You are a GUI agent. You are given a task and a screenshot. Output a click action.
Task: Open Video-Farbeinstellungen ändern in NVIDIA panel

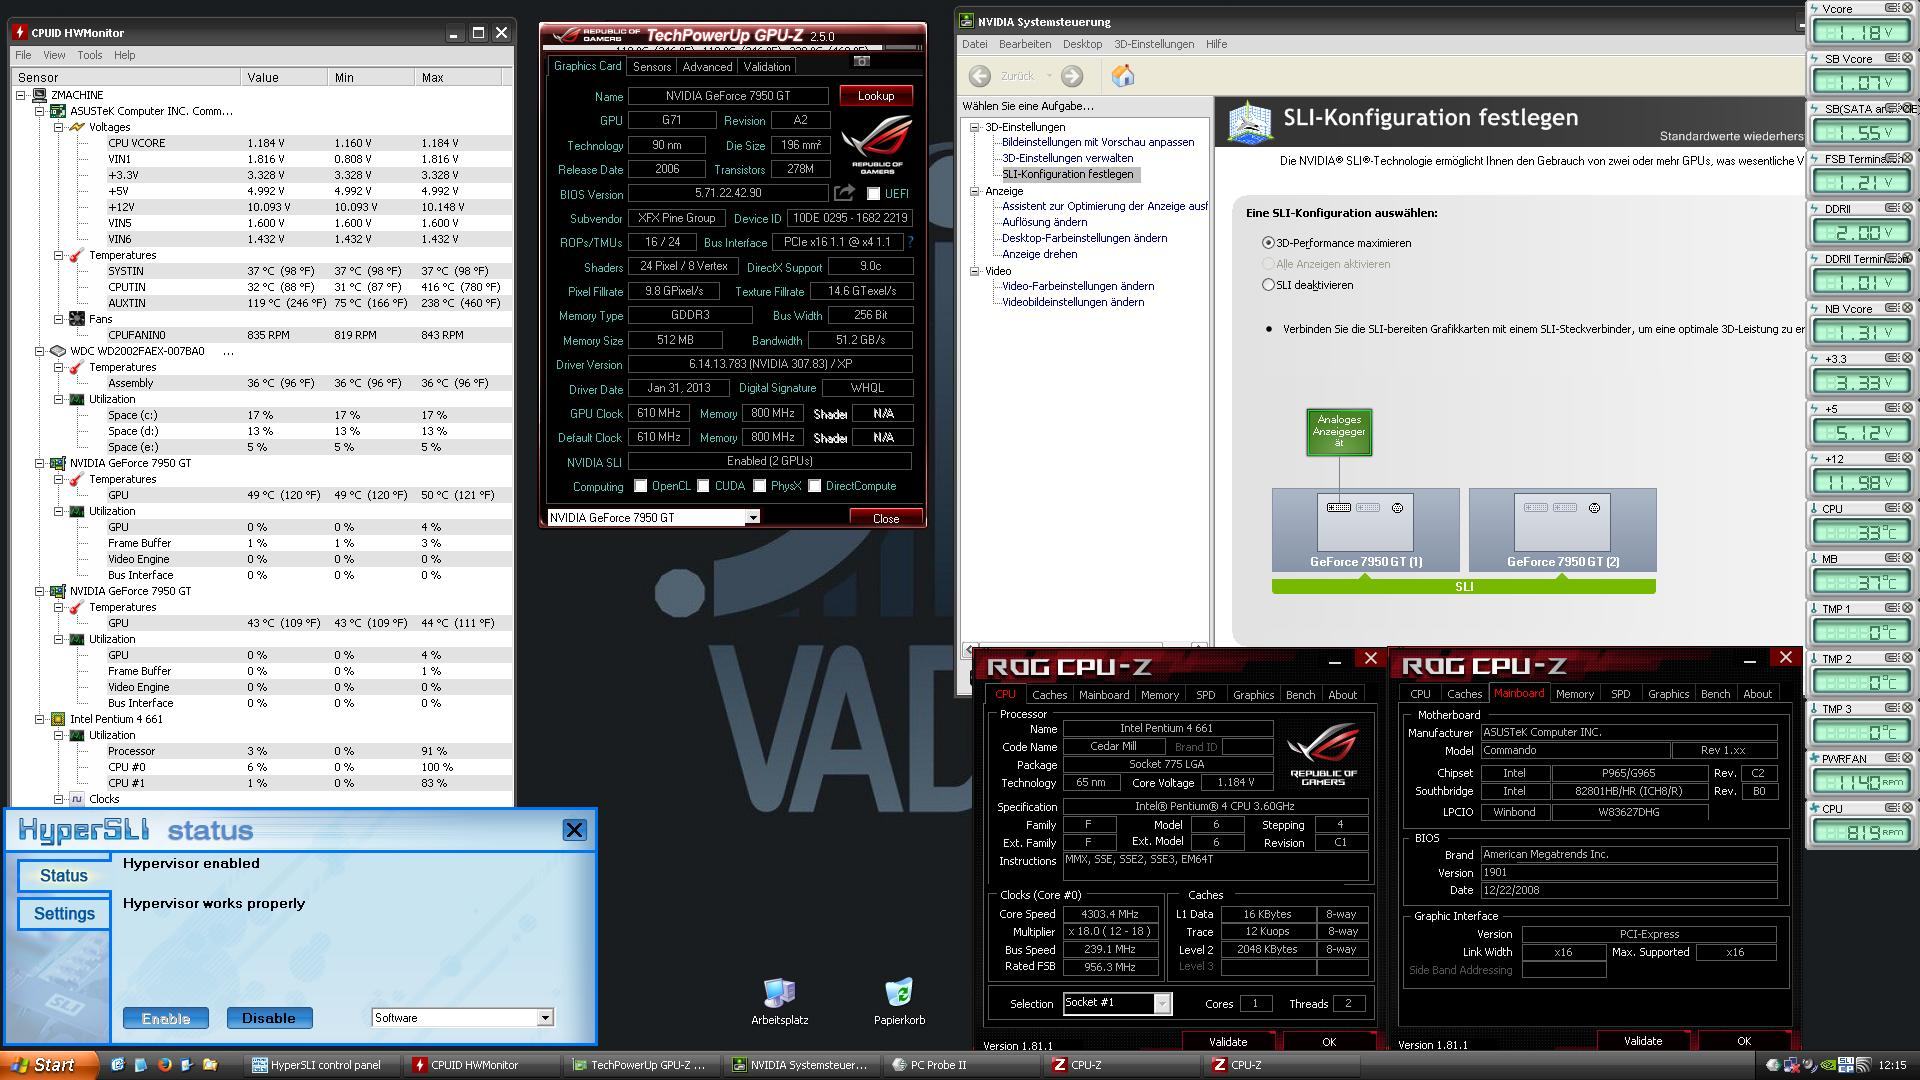[1077, 286]
